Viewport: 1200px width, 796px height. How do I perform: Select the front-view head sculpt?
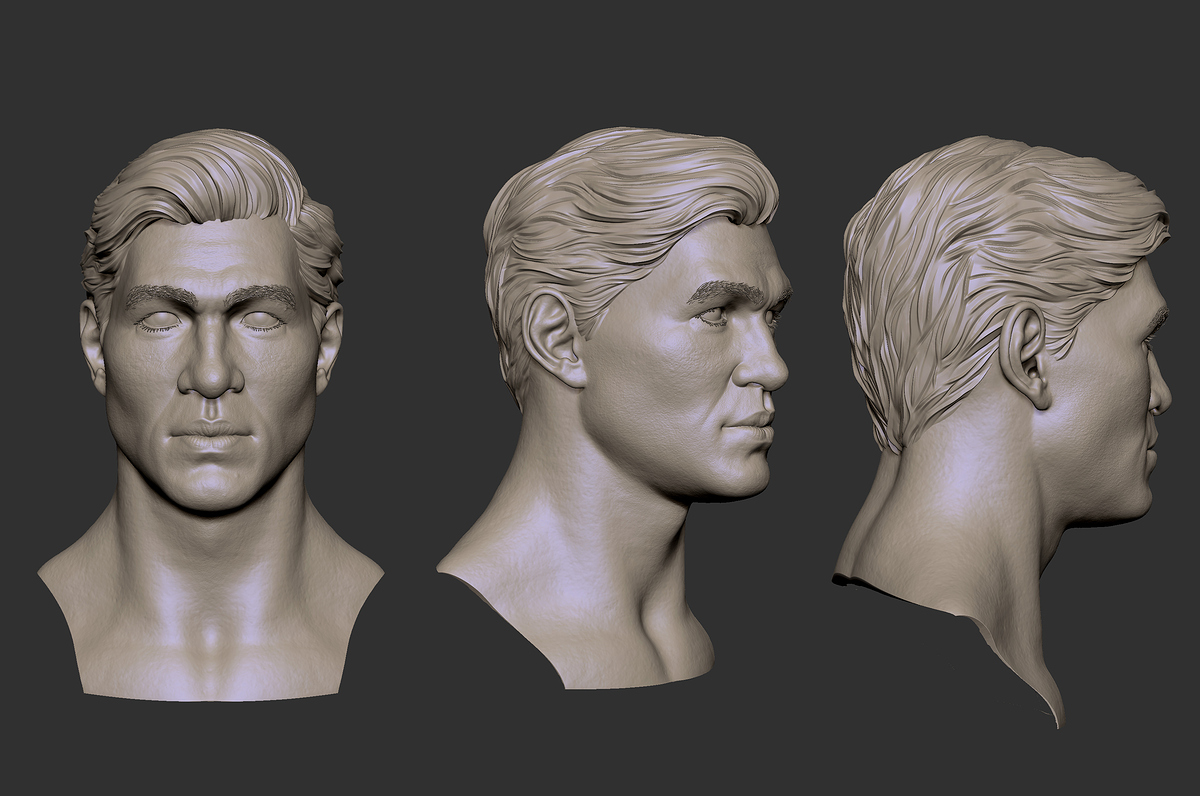click(211, 415)
